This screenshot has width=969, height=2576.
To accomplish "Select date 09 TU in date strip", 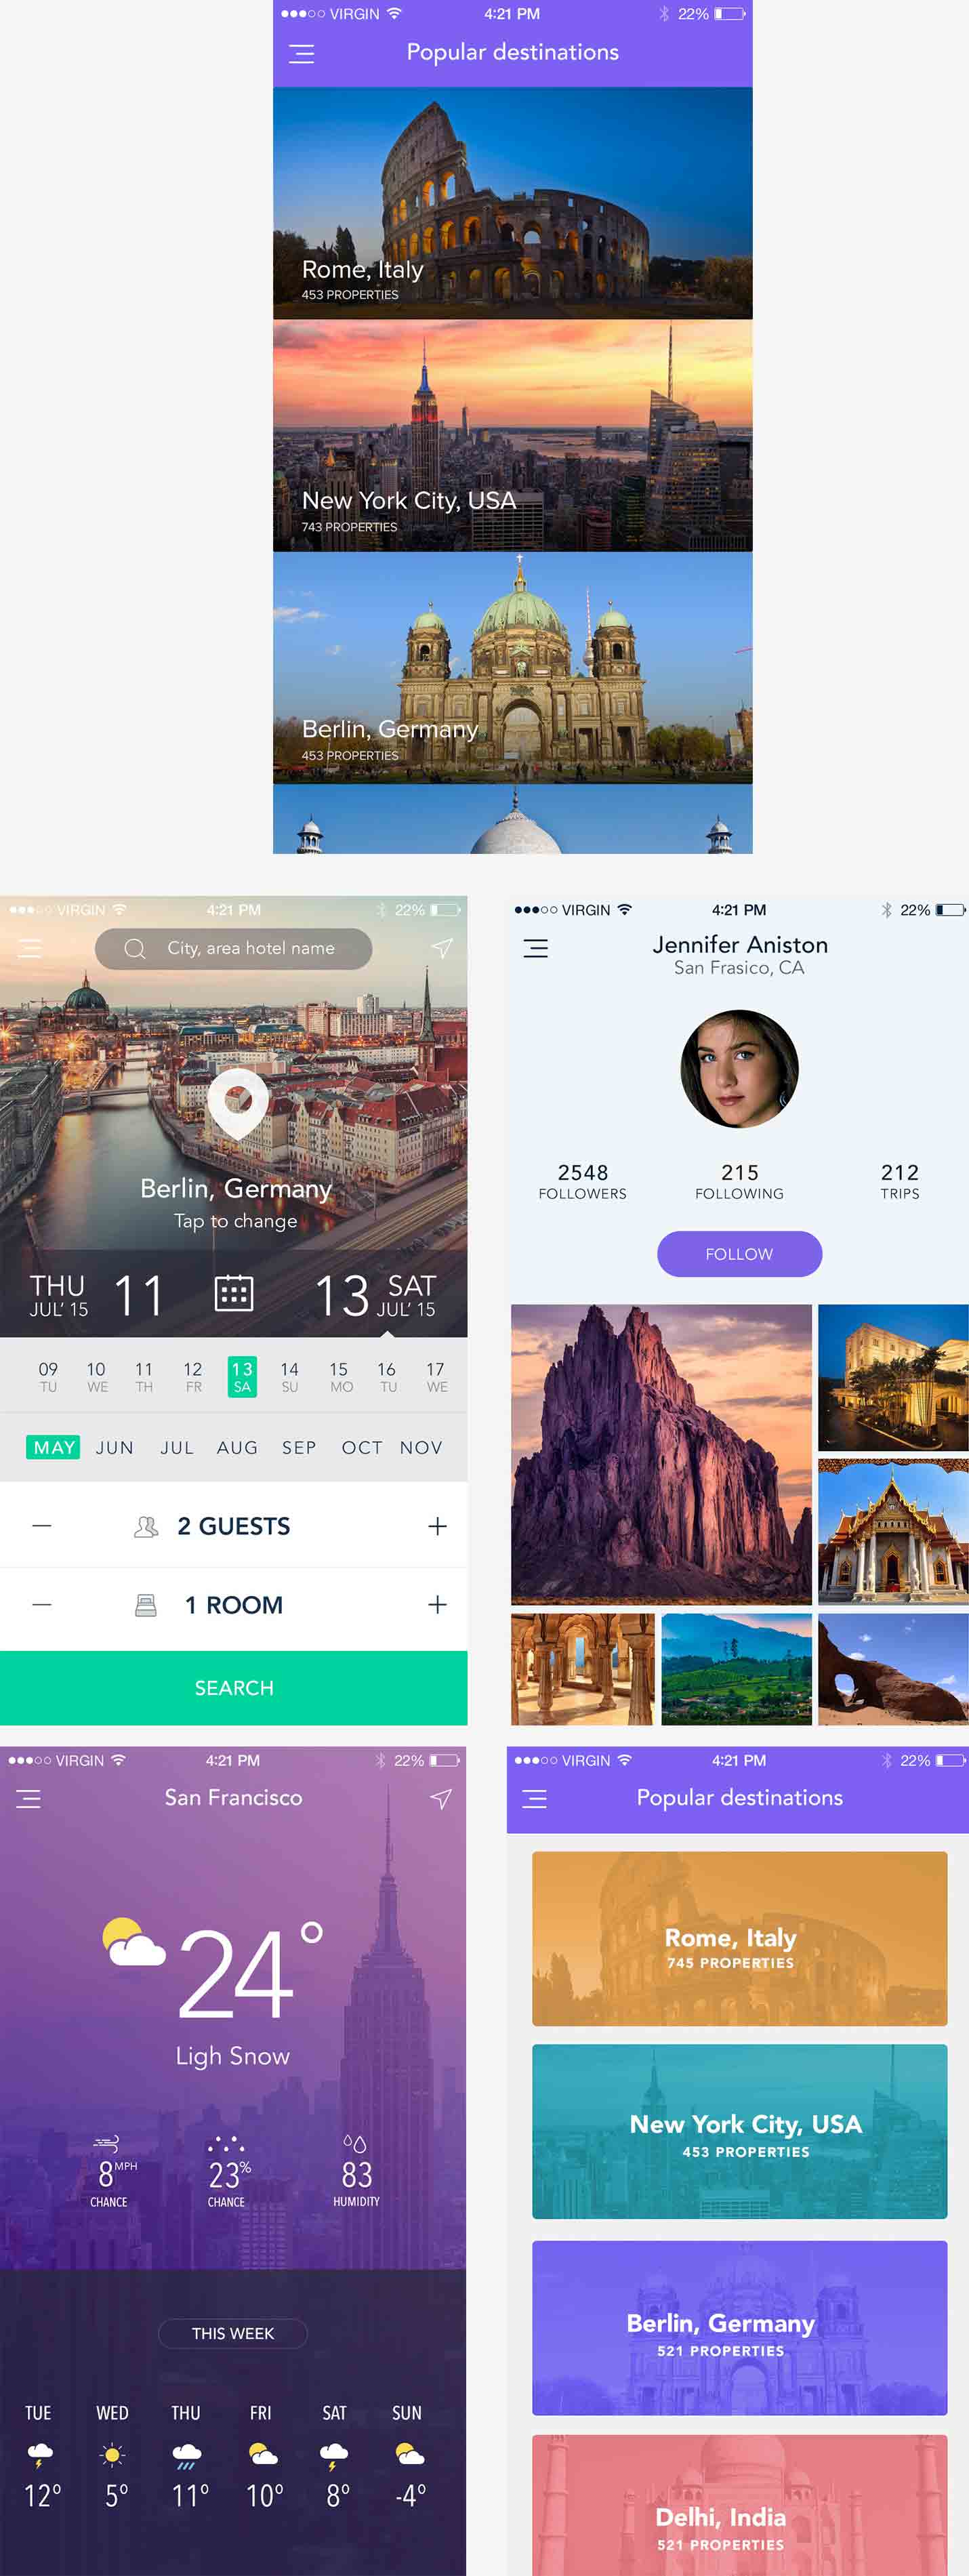I will pos(48,1376).
